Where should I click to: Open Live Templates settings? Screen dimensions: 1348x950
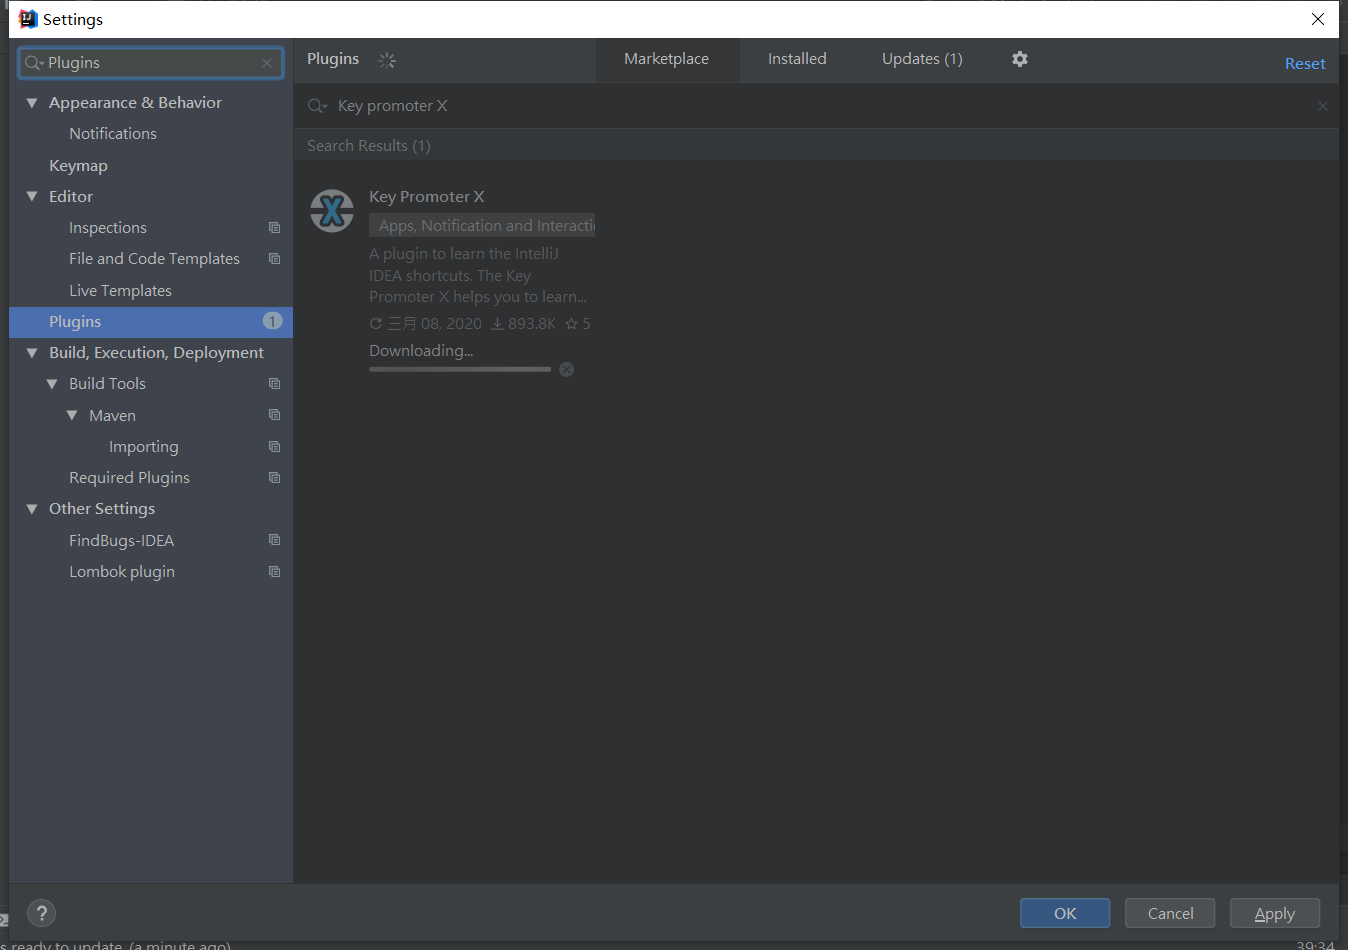coord(120,291)
